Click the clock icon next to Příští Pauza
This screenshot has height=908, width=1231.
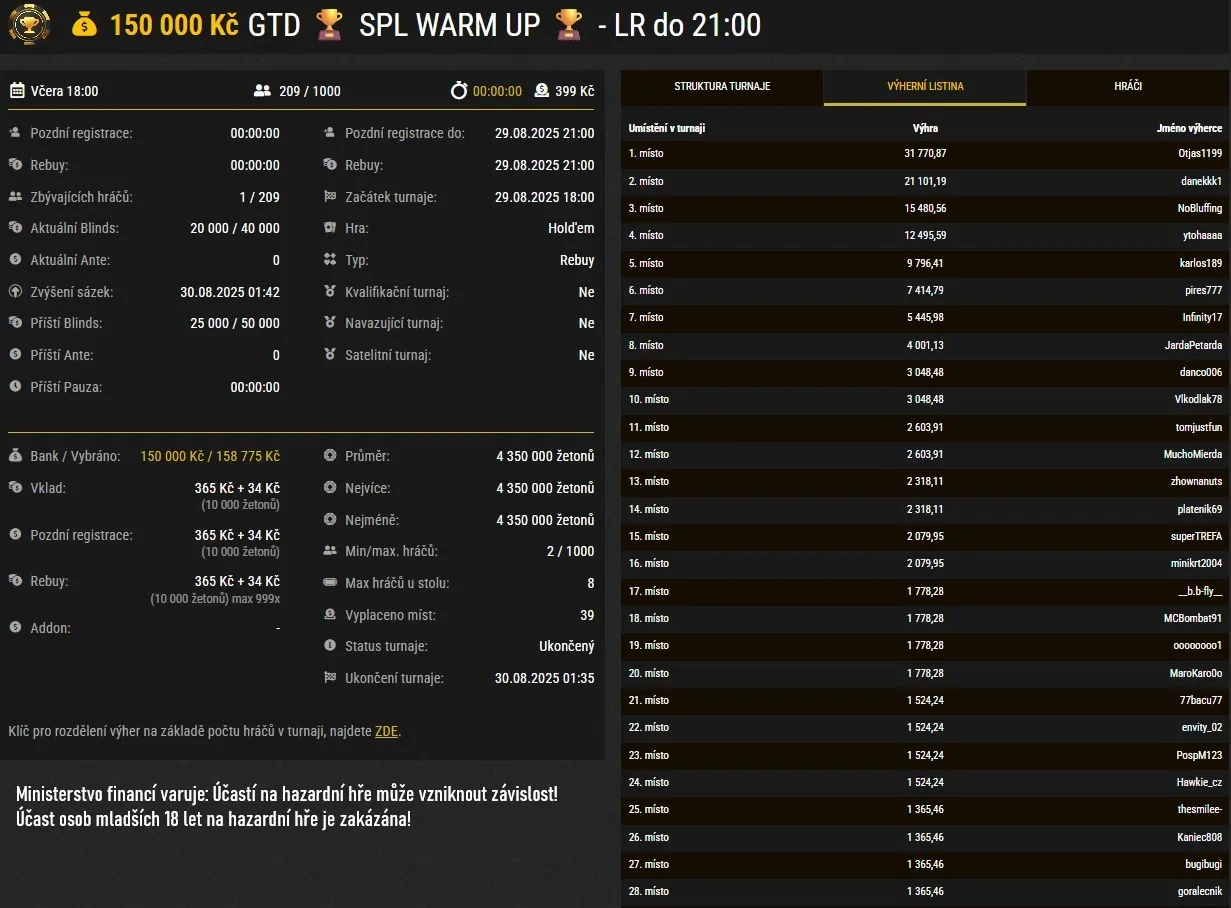[14, 387]
